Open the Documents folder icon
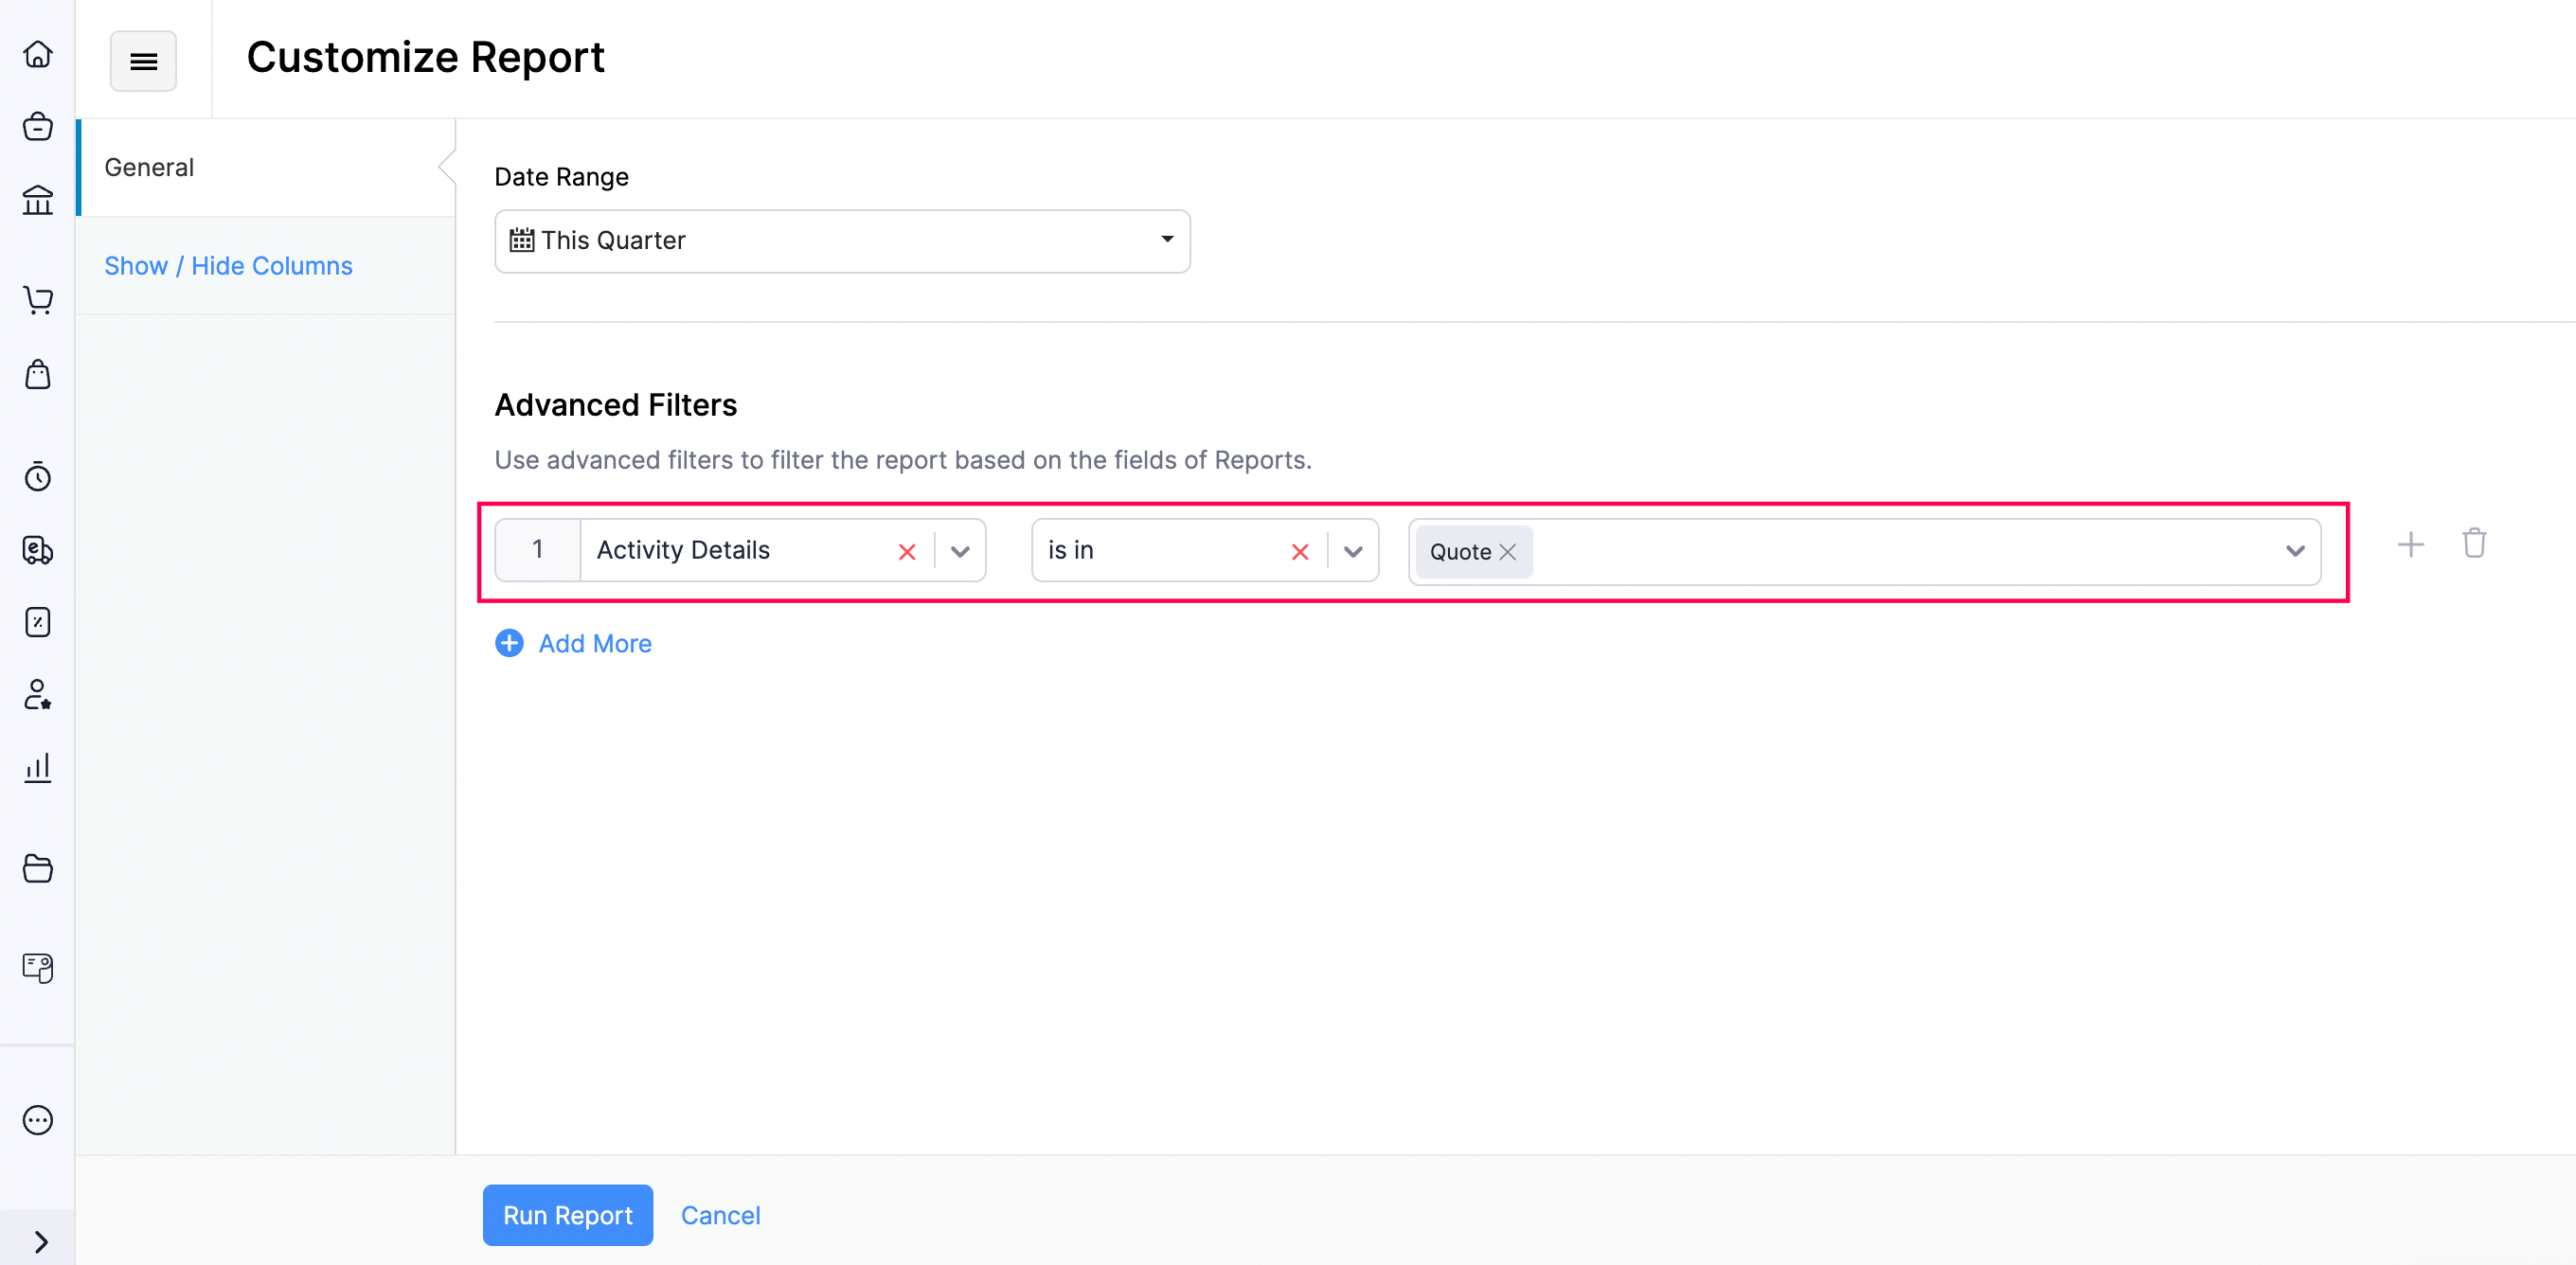 pos(38,868)
